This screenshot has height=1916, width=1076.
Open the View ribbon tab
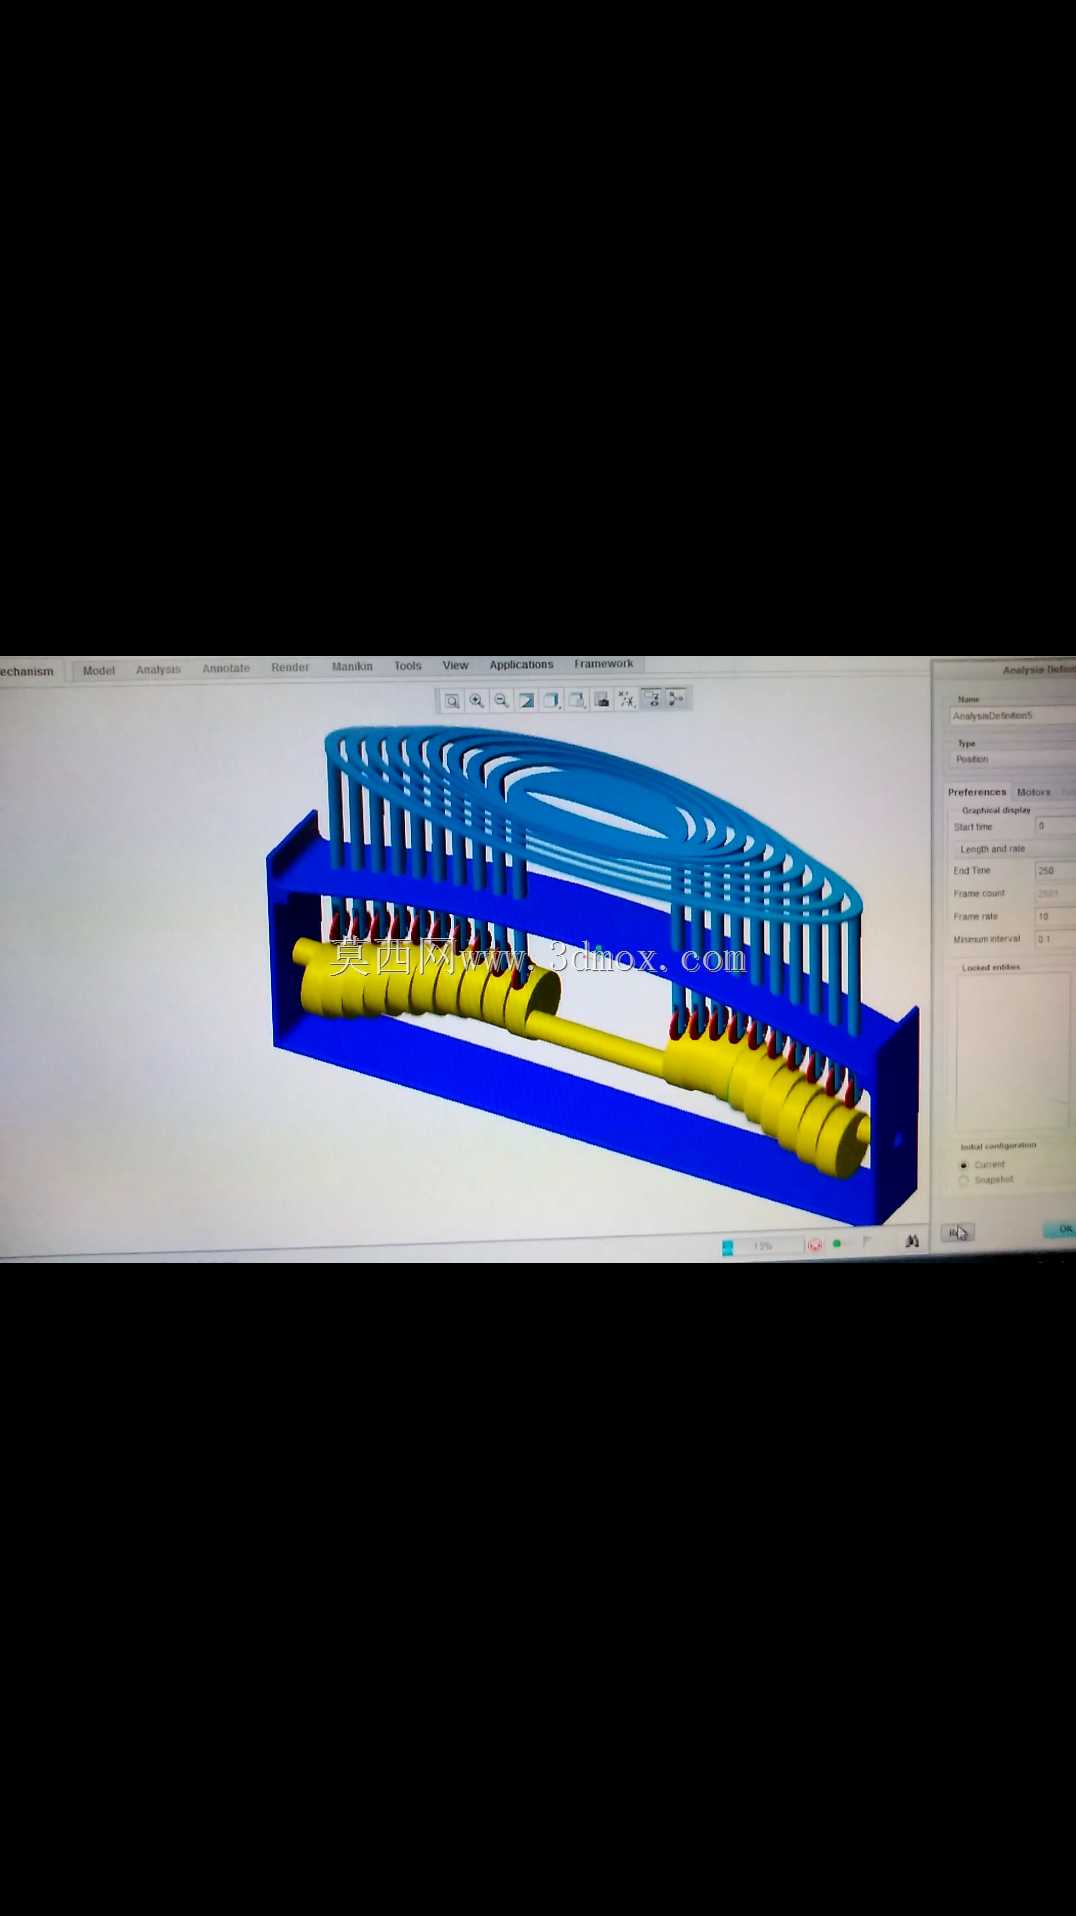pos(455,665)
